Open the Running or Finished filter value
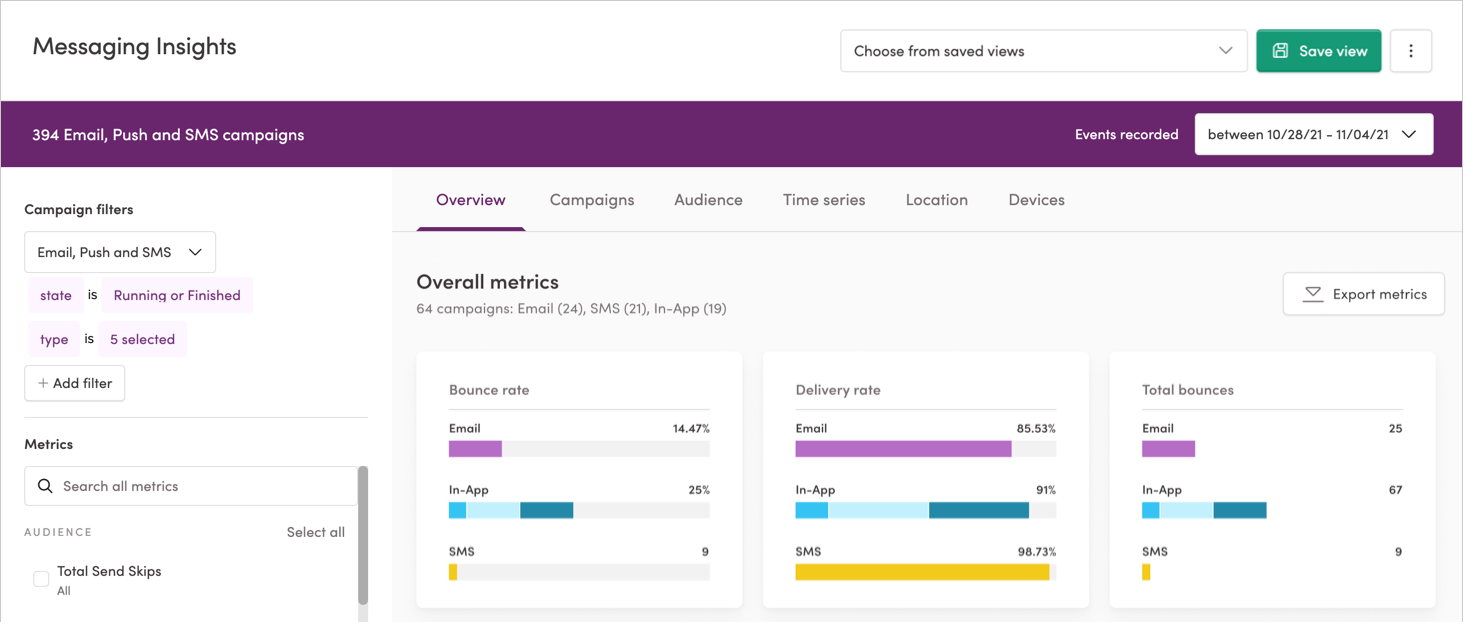 click(177, 295)
